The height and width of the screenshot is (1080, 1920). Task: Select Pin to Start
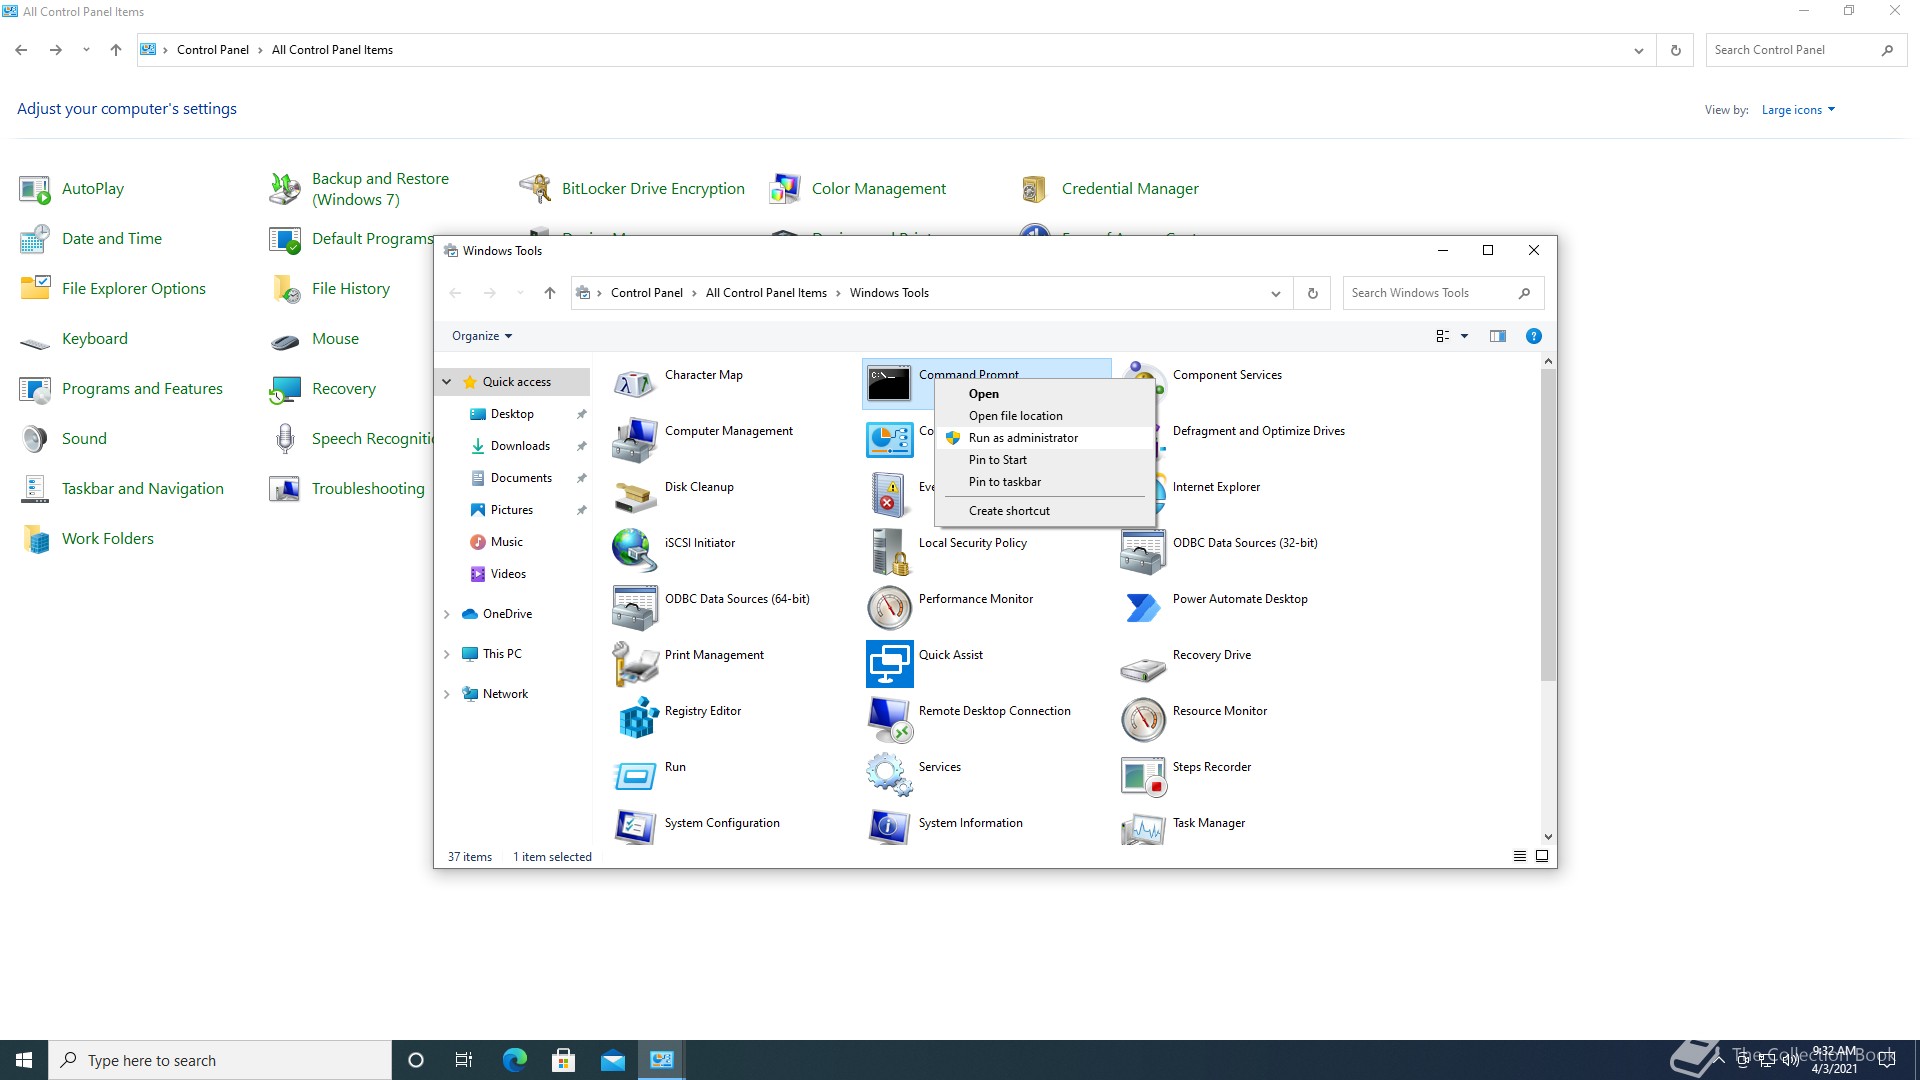click(x=1044, y=460)
